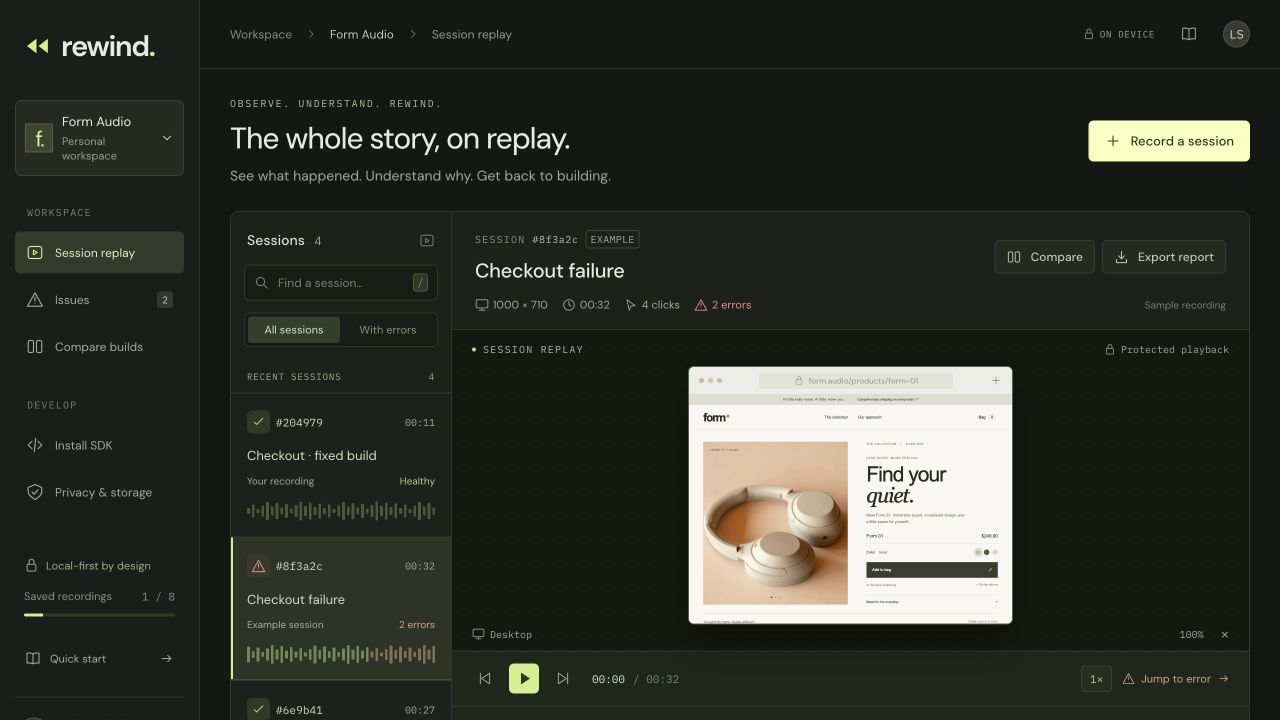The image size is (1280, 720).
Task: Close the replay viewport with X
Action: (x=1224, y=635)
